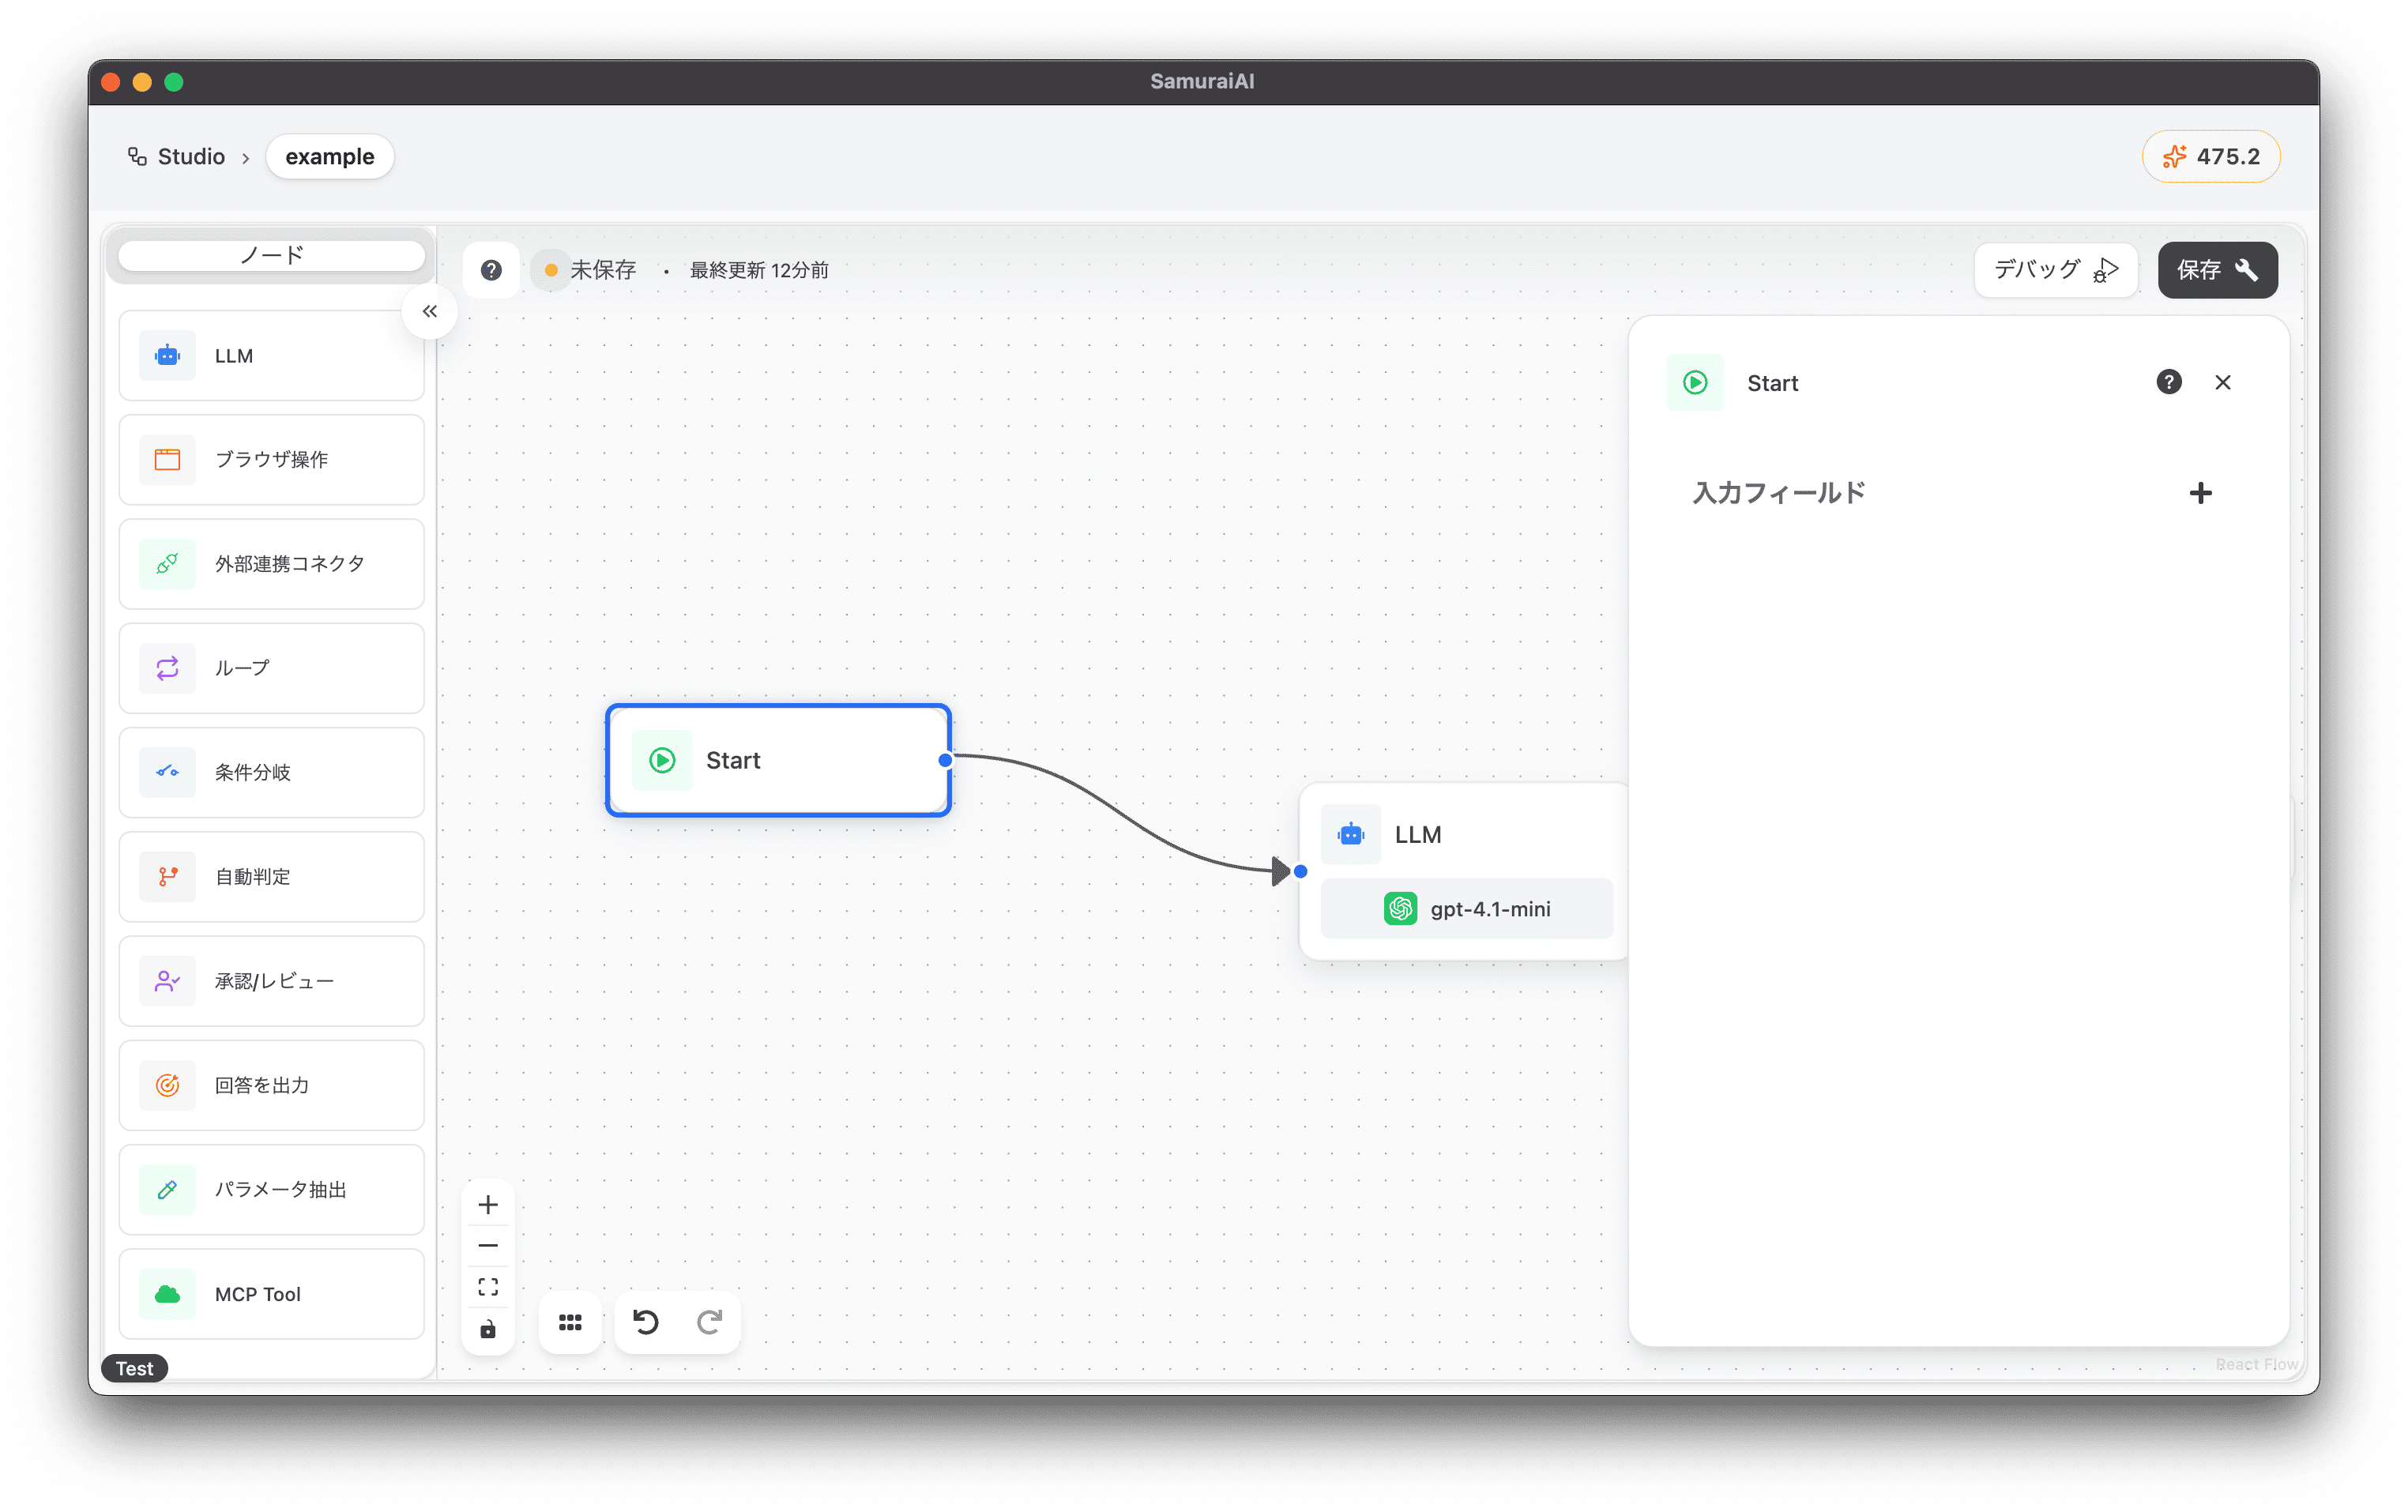Select the gpt-4.1-mini model field
The image size is (2408, 1512).
pyautogui.click(x=1466, y=908)
